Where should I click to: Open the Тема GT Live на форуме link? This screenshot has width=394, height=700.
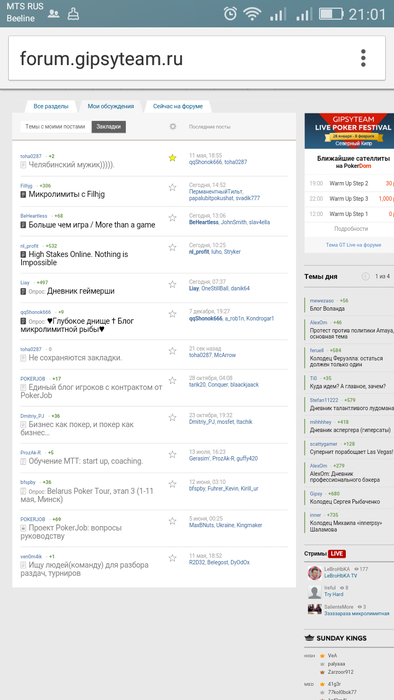click(x=353, y=245)
